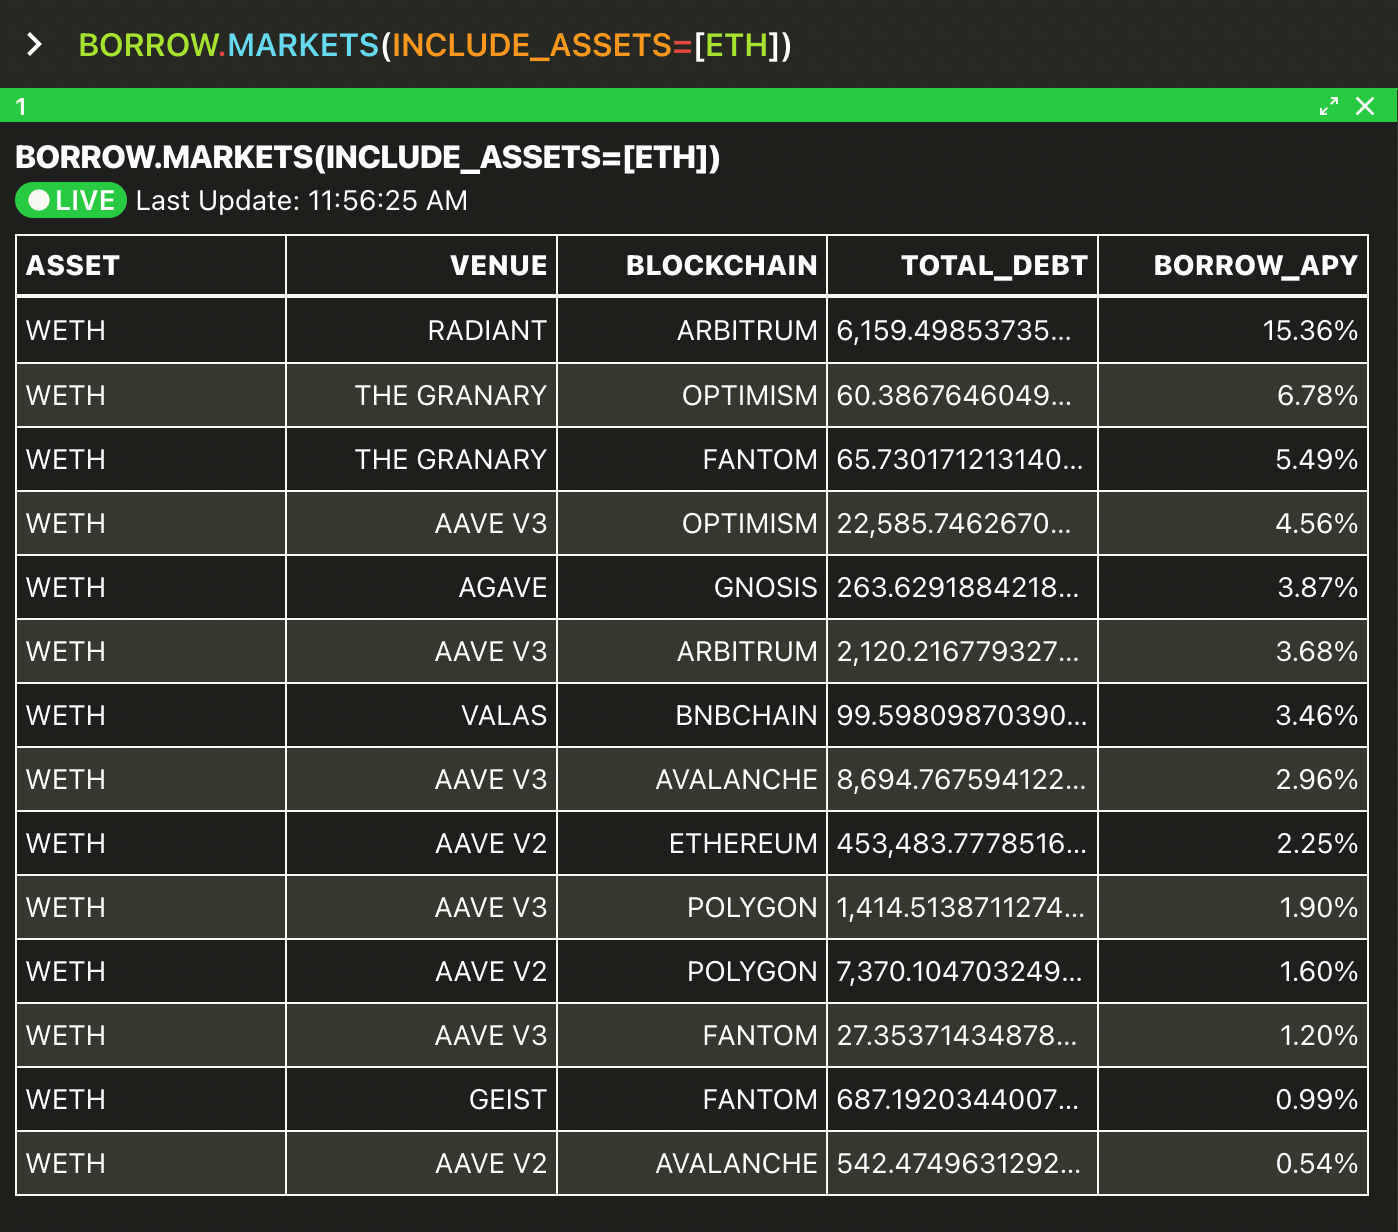This screenshot has height=1232, width=1398.
Task: Sort by the BLOCKCHAIN column header
Action: coord(692,266)
